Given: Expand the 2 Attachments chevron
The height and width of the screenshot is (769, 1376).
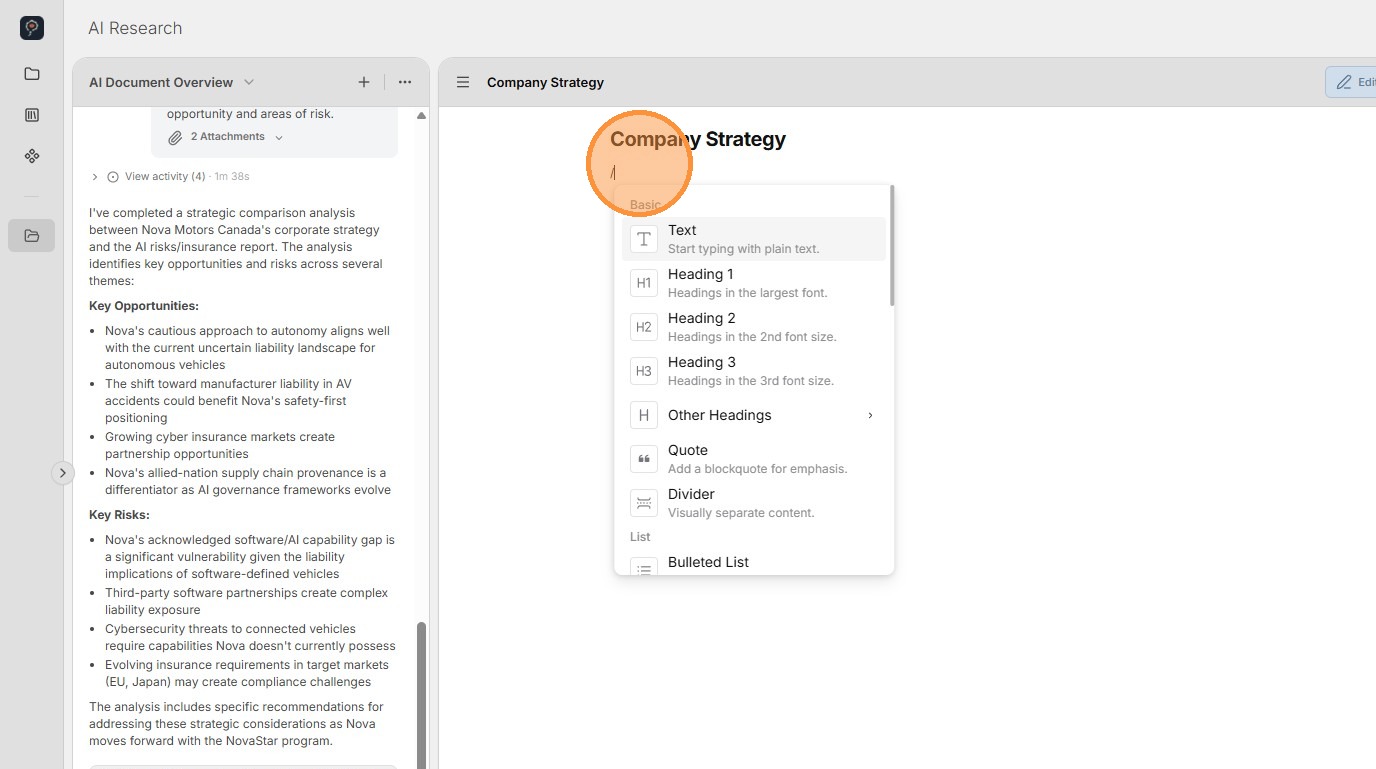Looking at the screenshot, I should (279, 137).
